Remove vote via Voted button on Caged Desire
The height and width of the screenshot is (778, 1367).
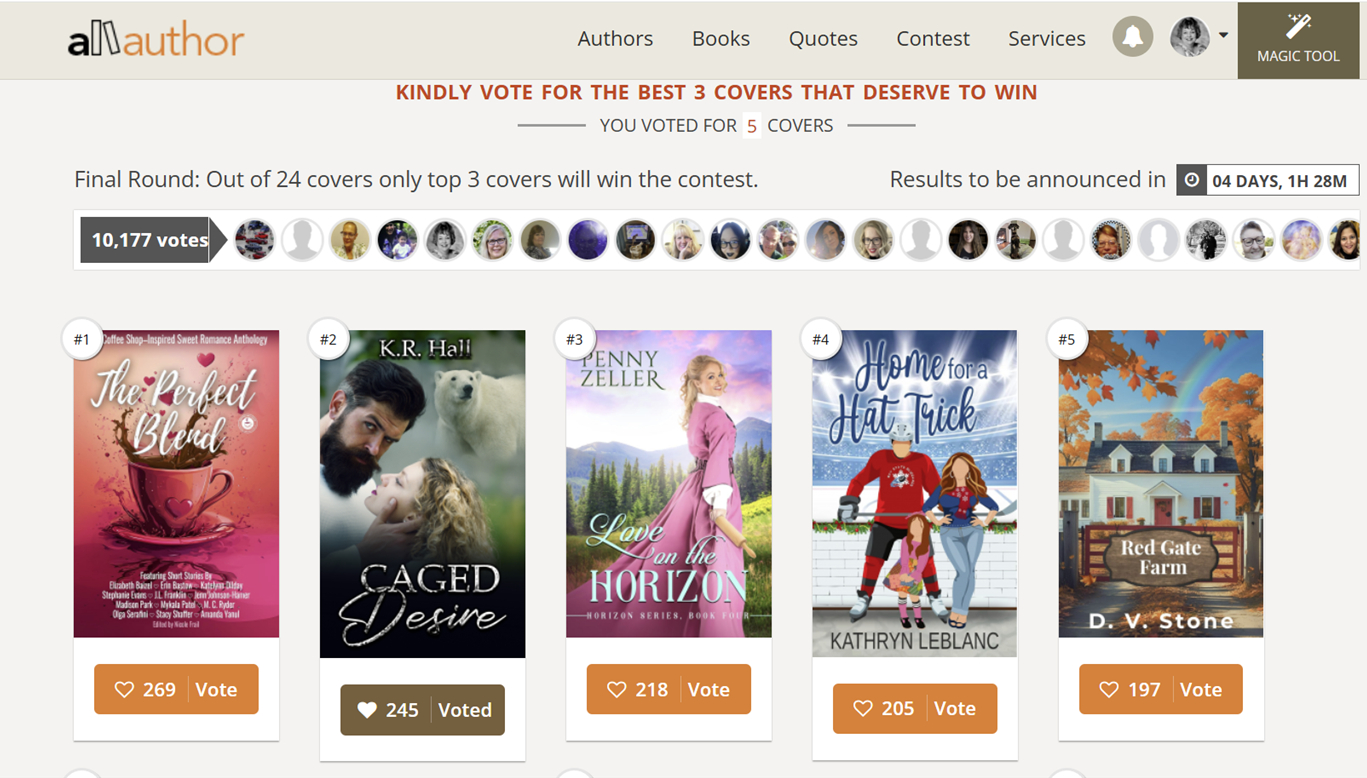pos(423,710)
